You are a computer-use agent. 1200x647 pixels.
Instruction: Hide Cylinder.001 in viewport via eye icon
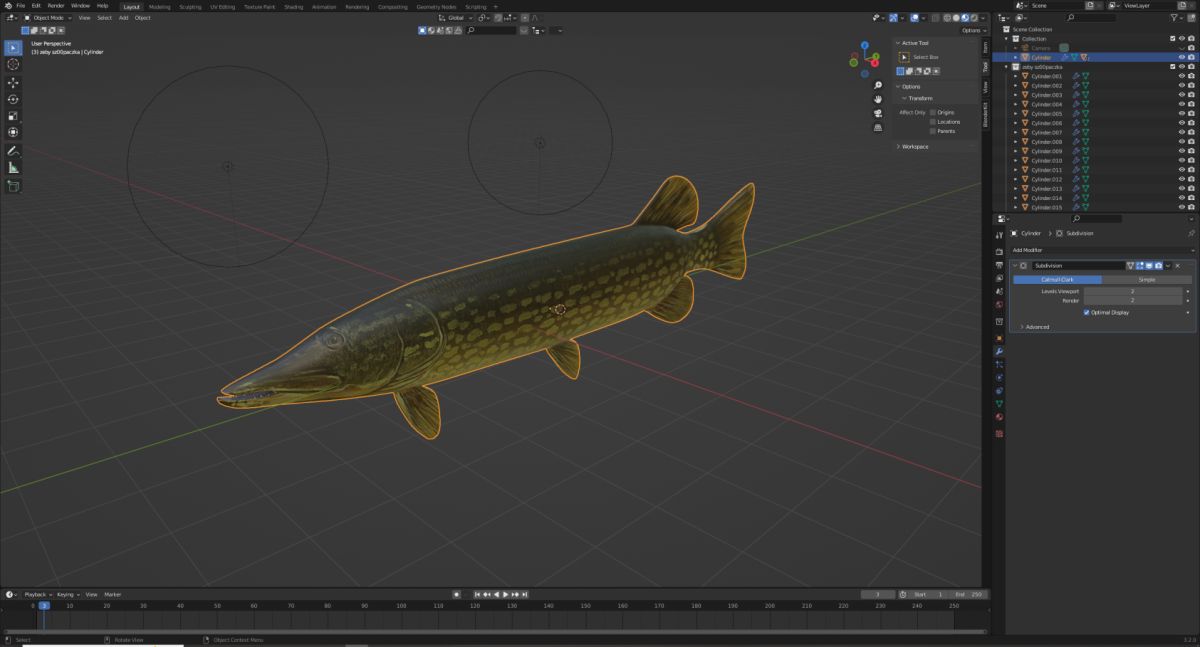(1182, 76)
